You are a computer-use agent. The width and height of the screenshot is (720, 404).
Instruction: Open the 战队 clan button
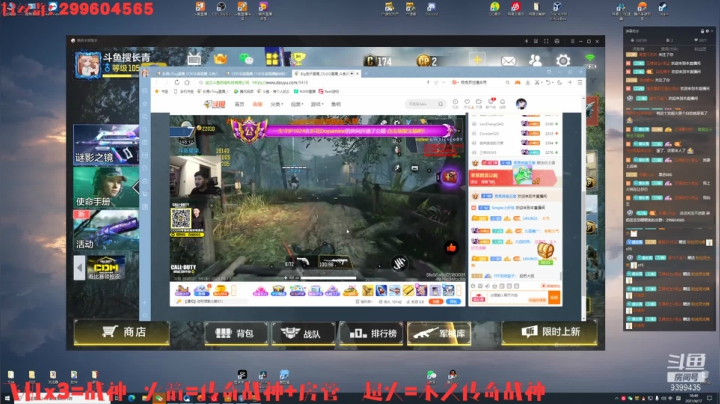303,333
